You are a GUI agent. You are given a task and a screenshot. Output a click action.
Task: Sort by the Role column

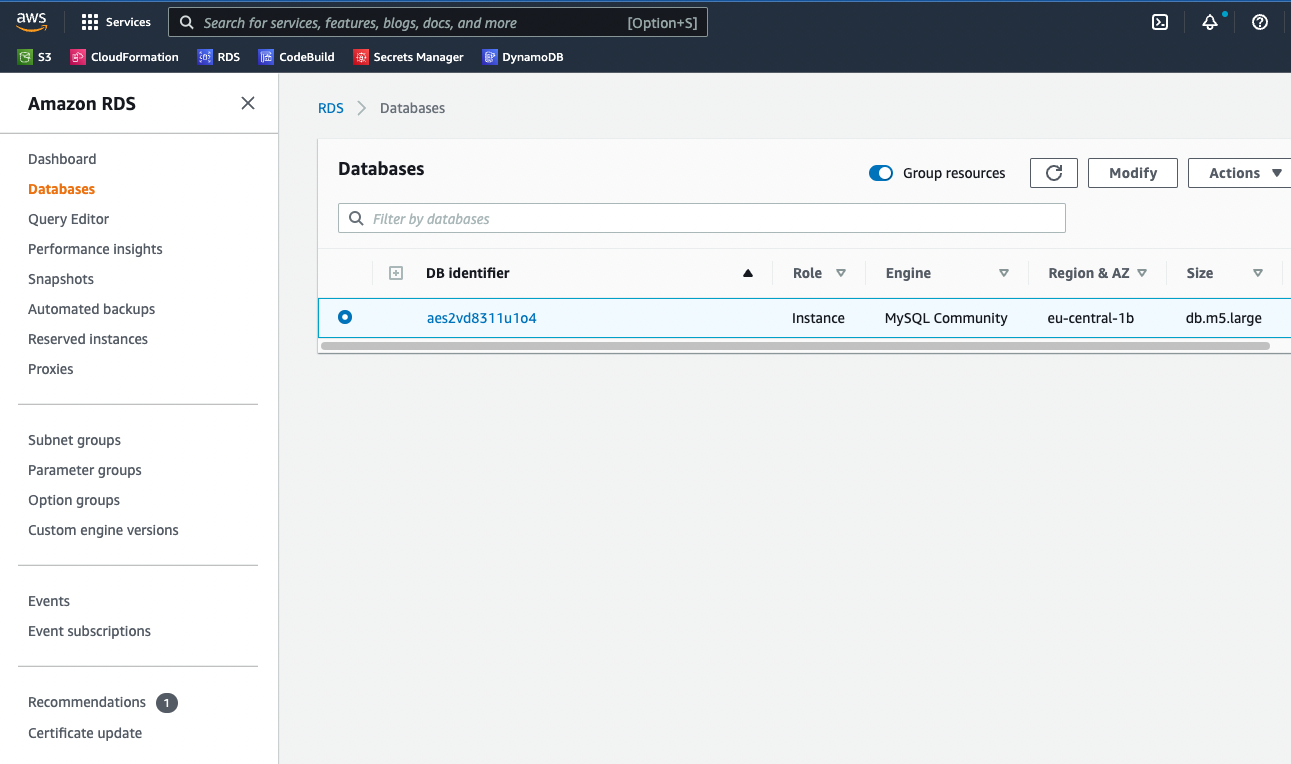(841, 273)
